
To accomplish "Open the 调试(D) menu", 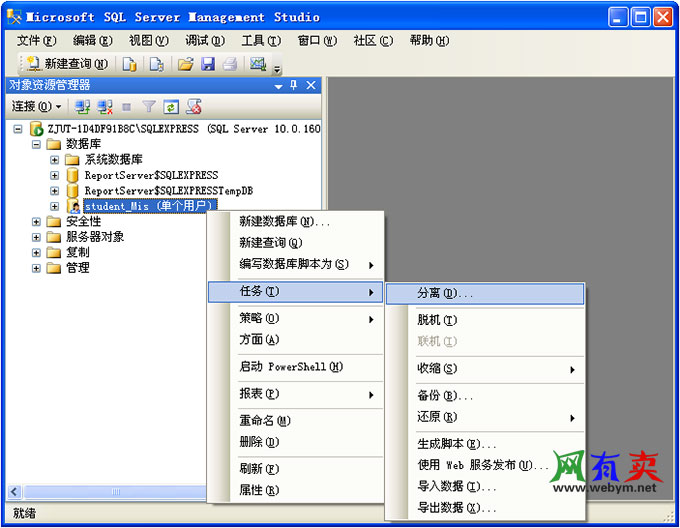I will pyautogui.click(x=205, y=41).
